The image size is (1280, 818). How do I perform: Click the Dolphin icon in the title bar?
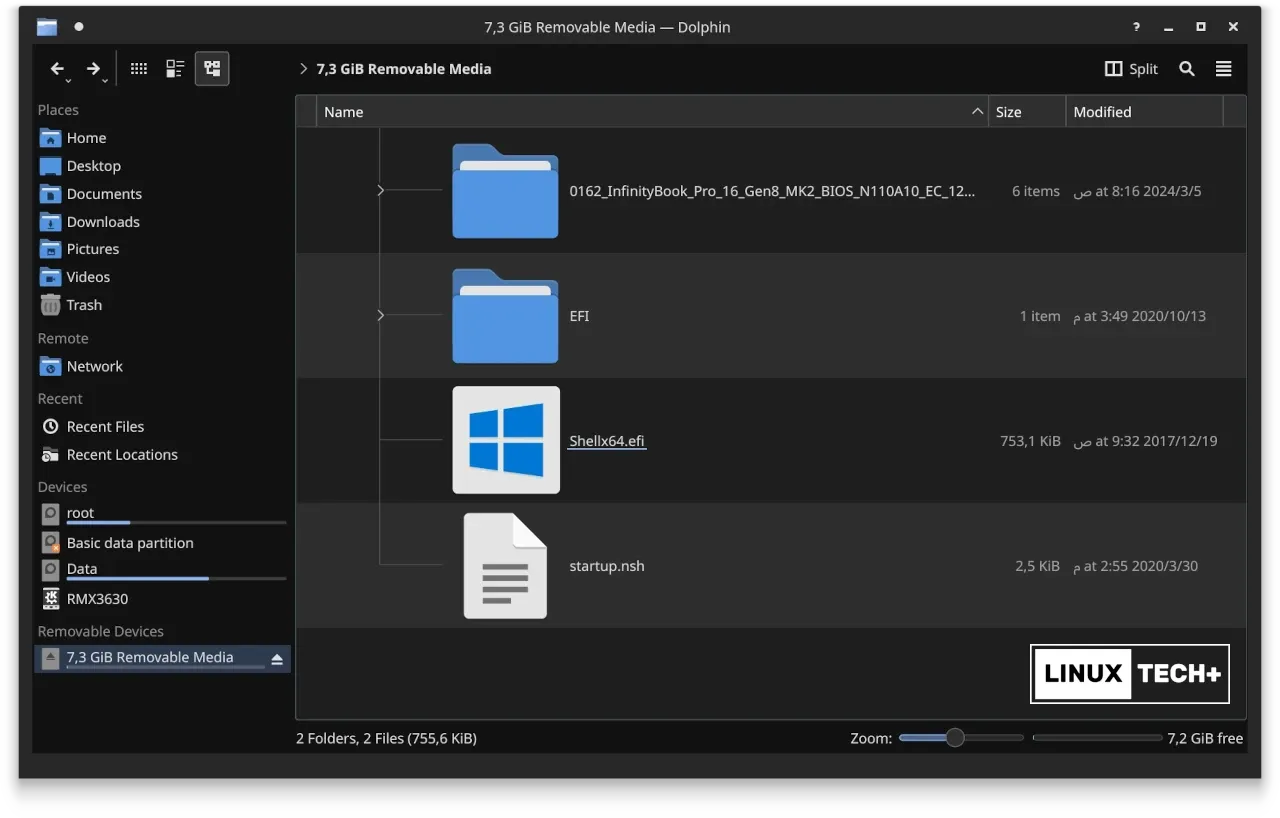(46, 27)
